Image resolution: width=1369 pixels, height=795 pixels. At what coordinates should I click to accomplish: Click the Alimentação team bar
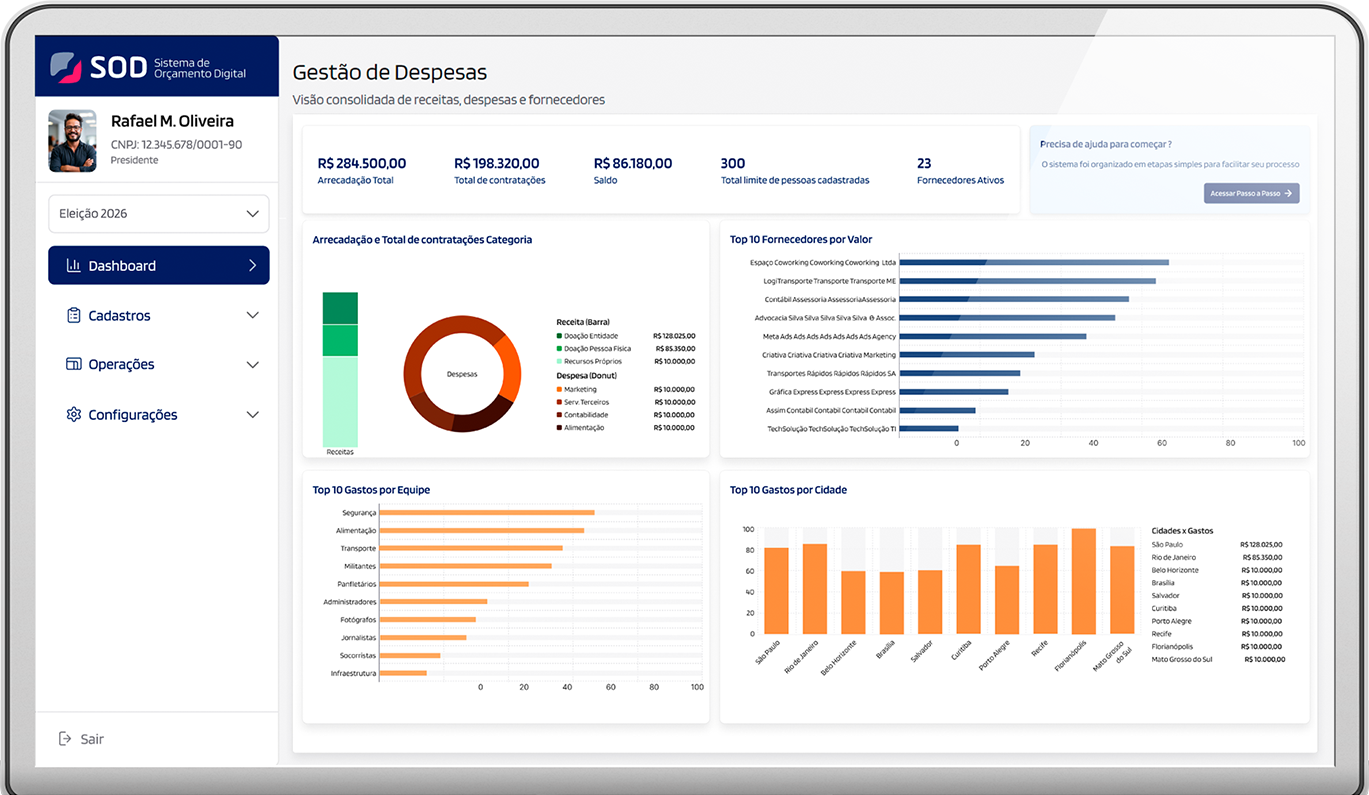482,530
